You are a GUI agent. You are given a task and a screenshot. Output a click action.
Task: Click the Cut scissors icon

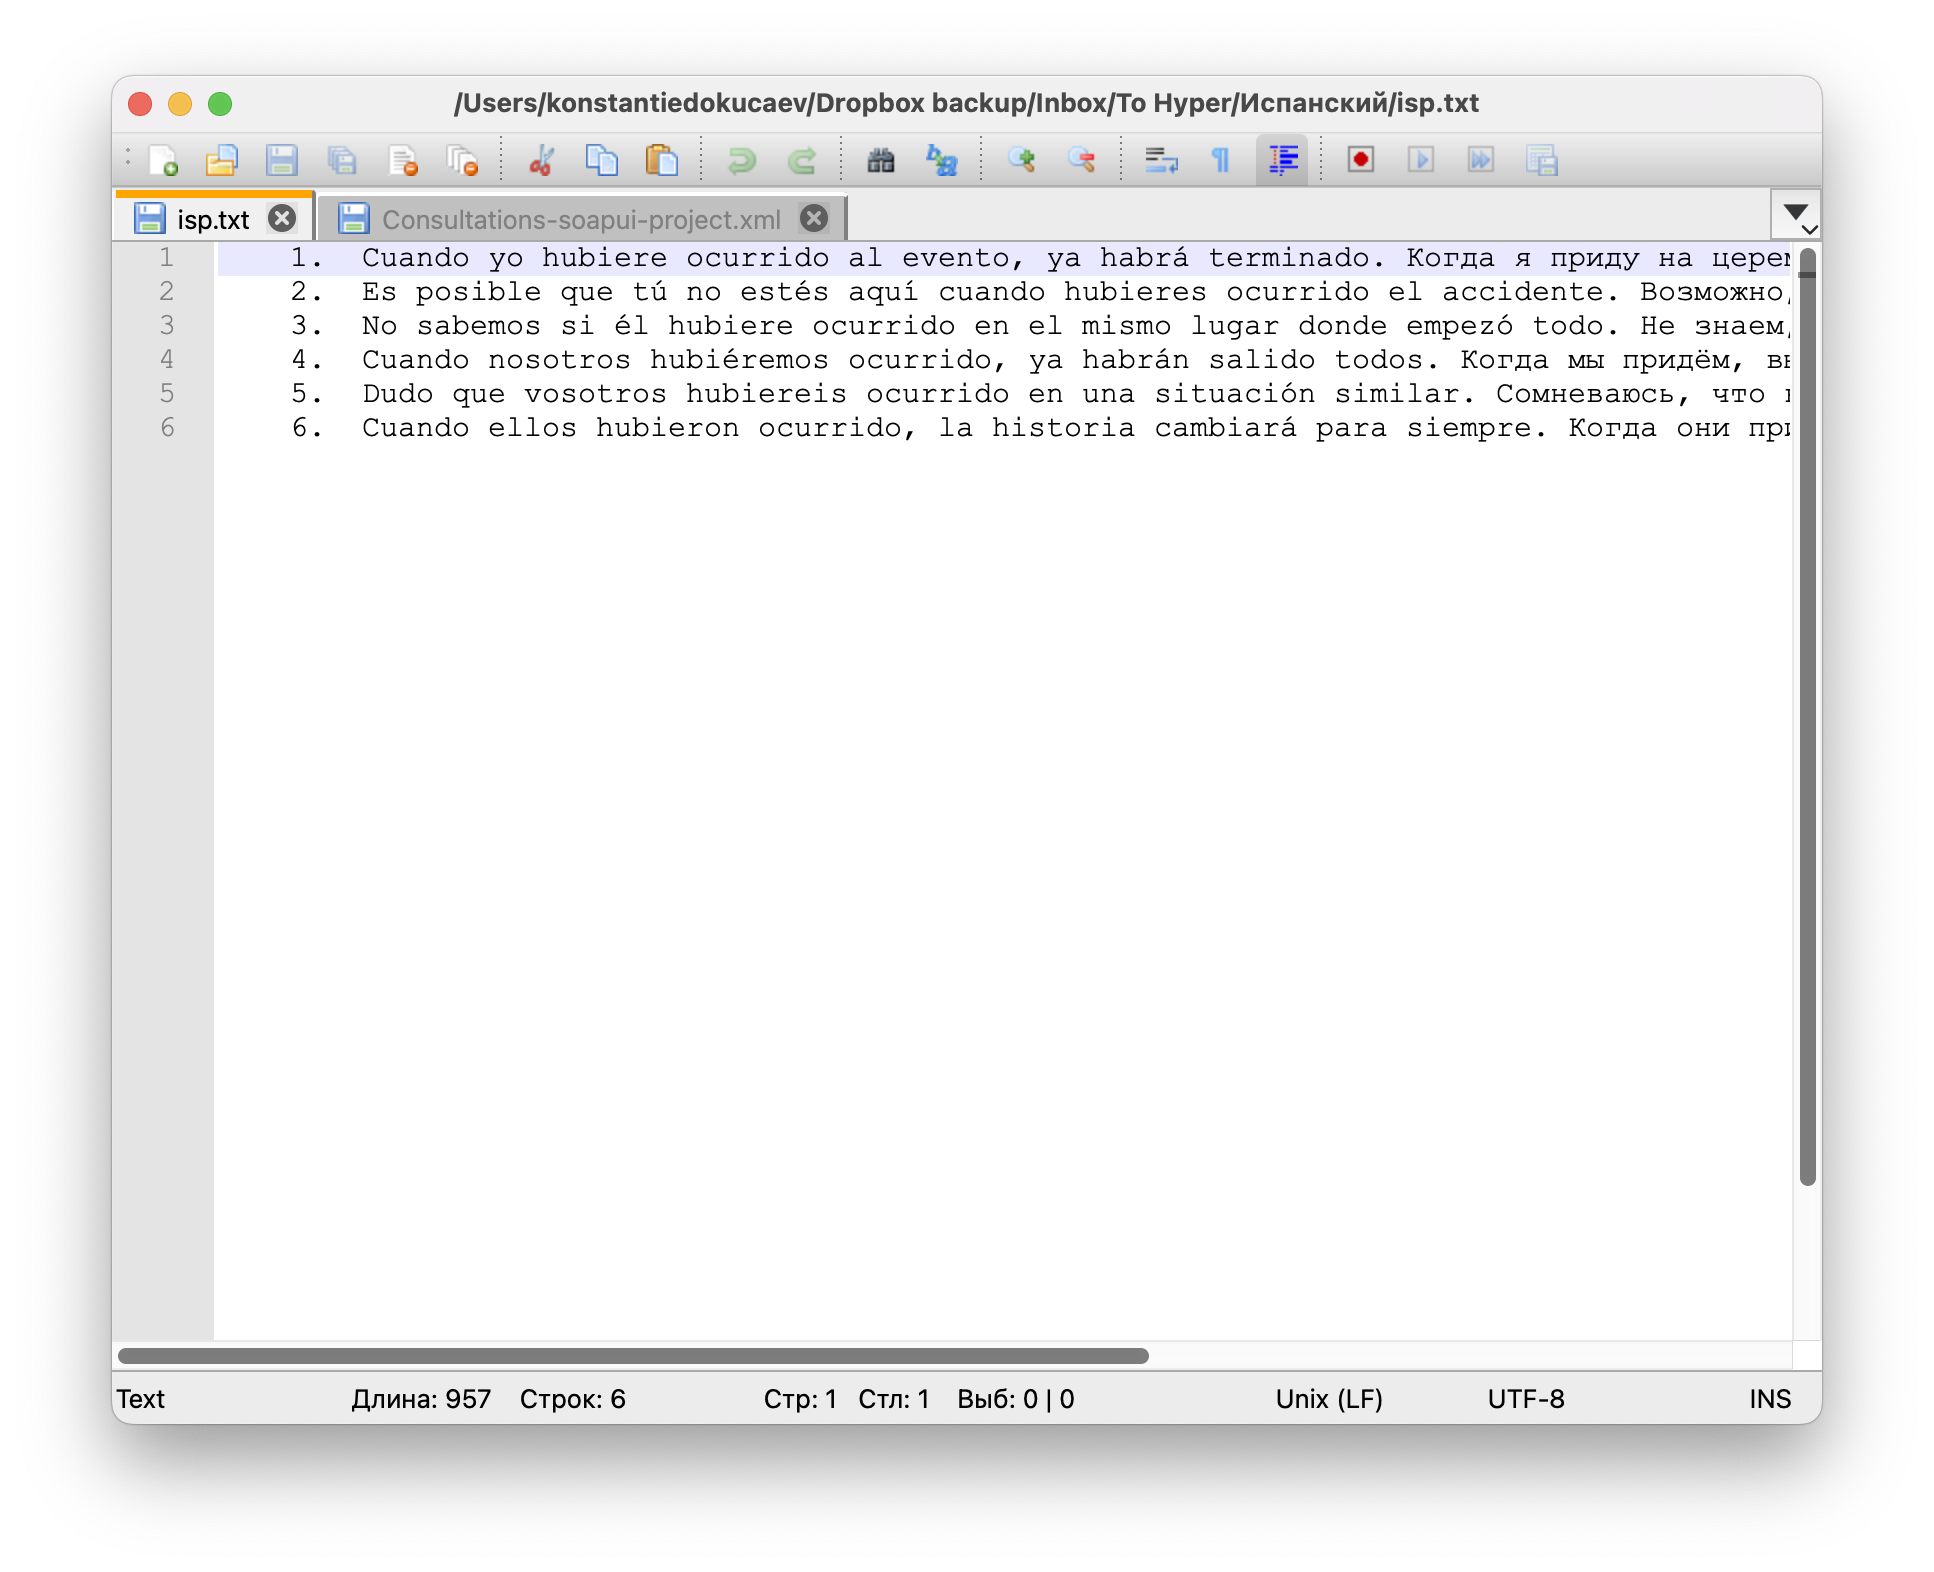[541, 160]
